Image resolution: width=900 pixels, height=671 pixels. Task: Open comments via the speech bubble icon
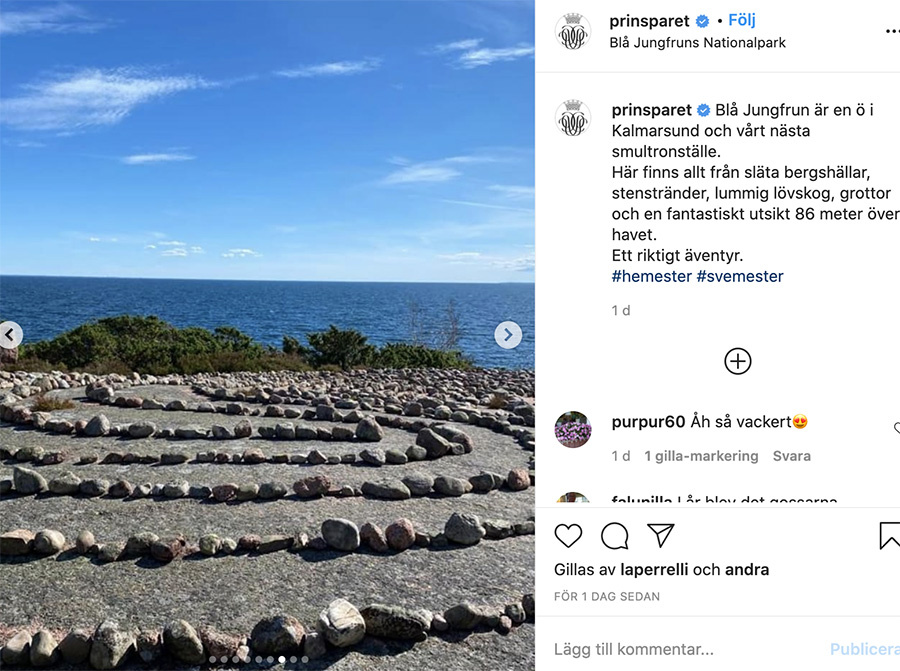pos(614,536)
